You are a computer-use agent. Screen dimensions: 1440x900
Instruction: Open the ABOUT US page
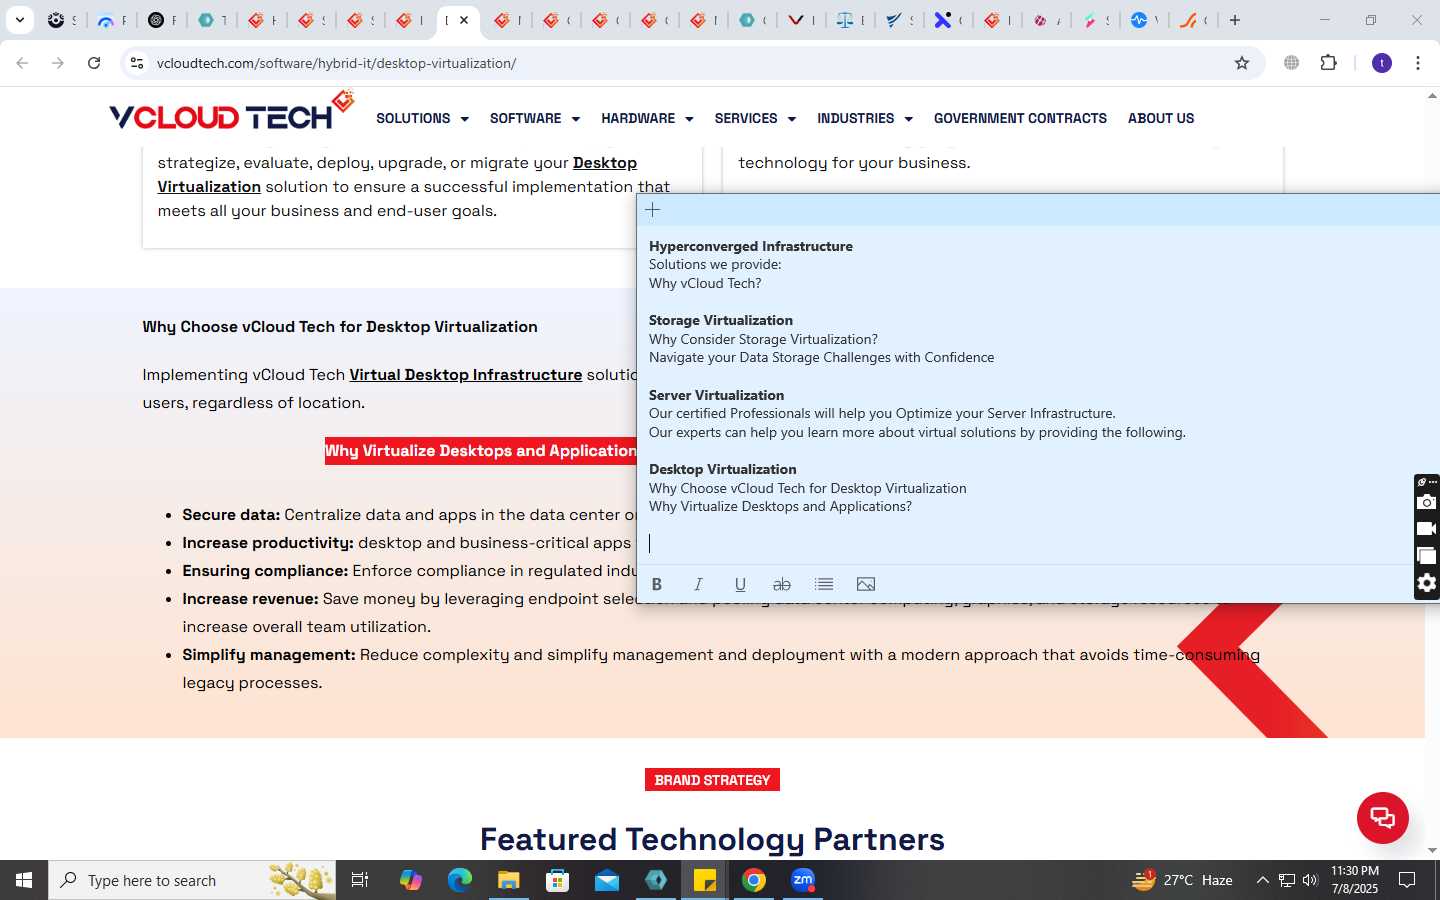click(x=1161, y=118)
